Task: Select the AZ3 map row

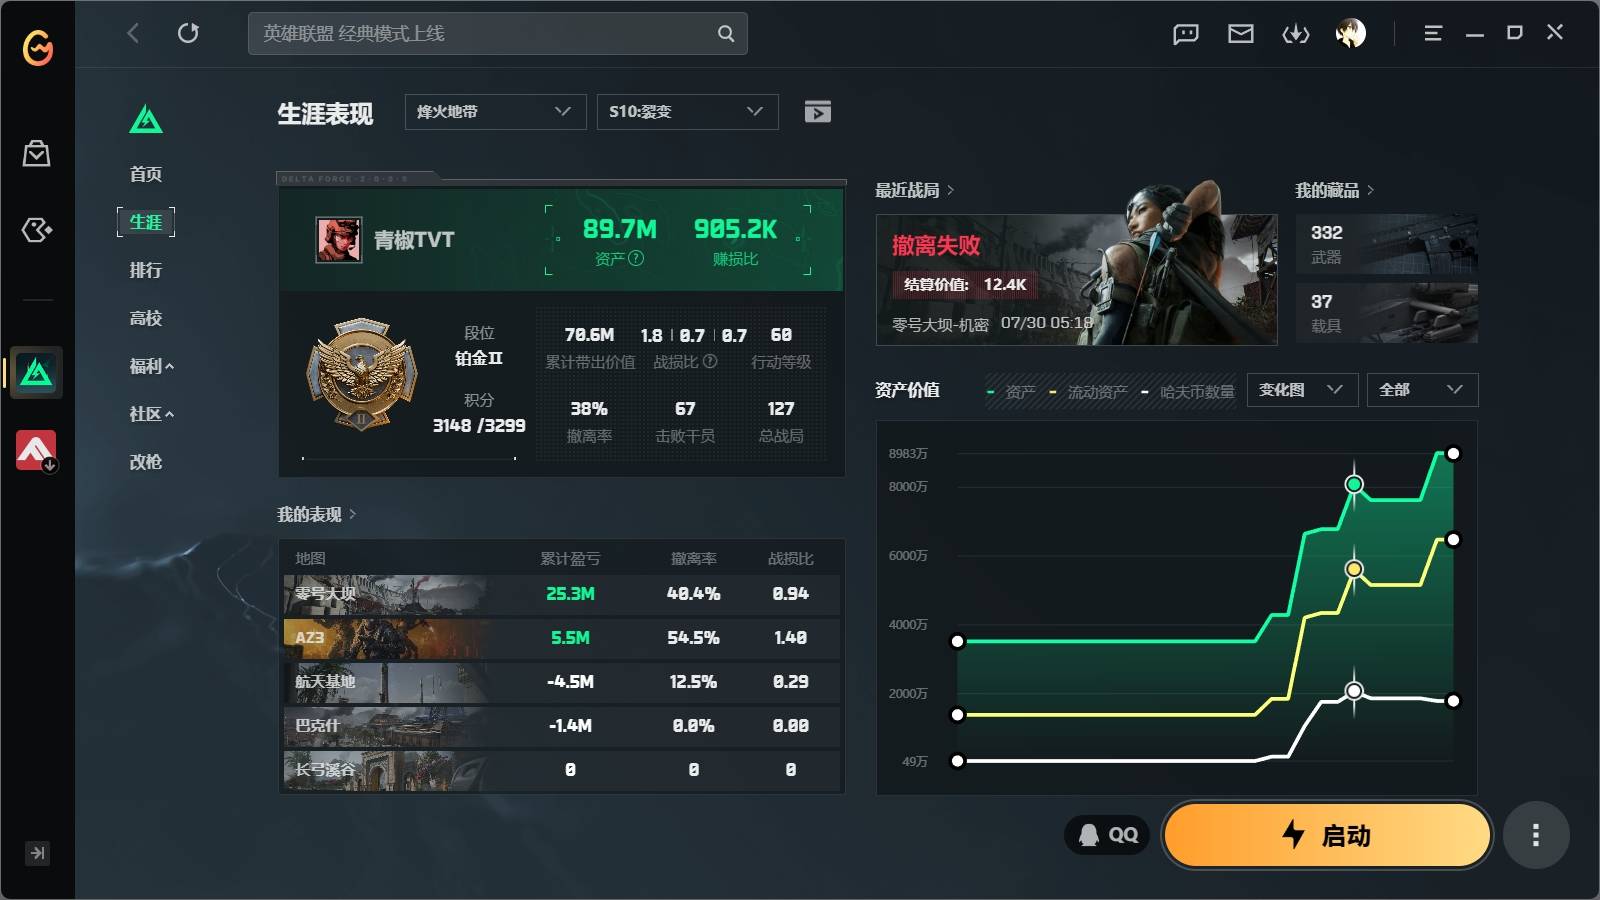Action: (x=562, y=638)
